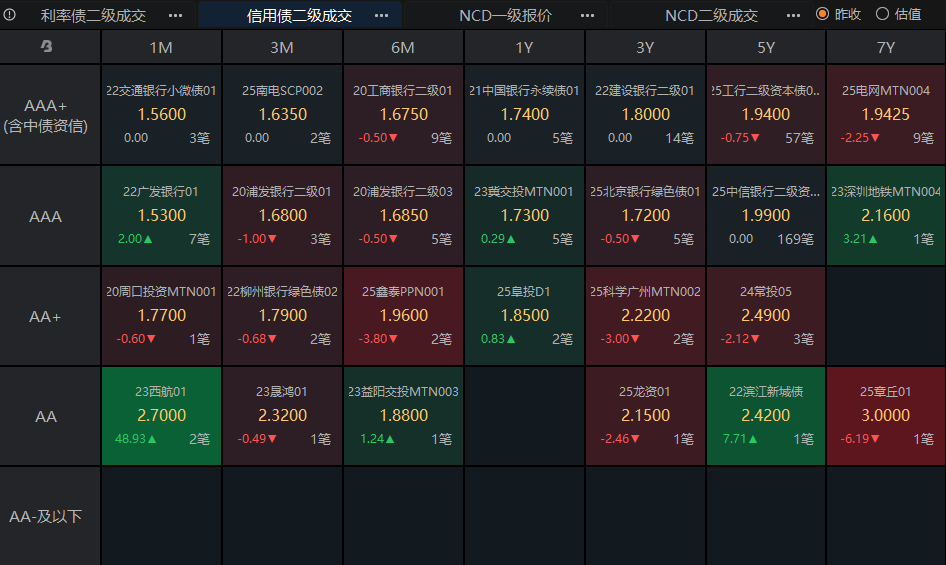Switch to 信用债二级成交 tab
Image resolution: width=946 pixels, height=565 pixels.
(299, 15)
